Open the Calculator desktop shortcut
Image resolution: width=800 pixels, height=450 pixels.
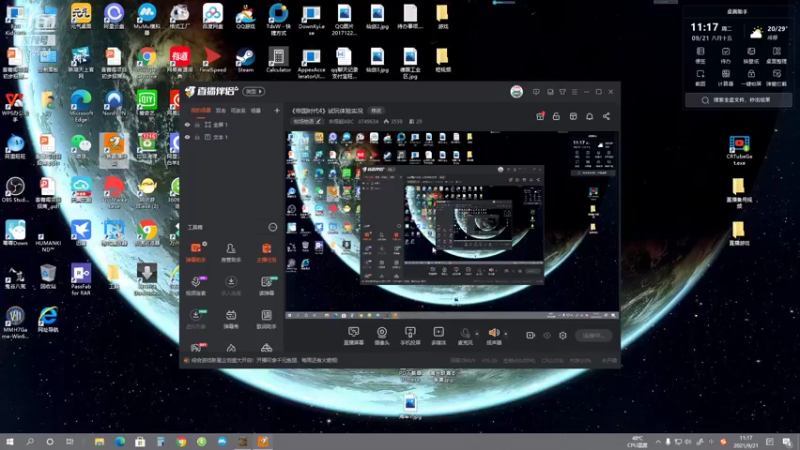278,61
